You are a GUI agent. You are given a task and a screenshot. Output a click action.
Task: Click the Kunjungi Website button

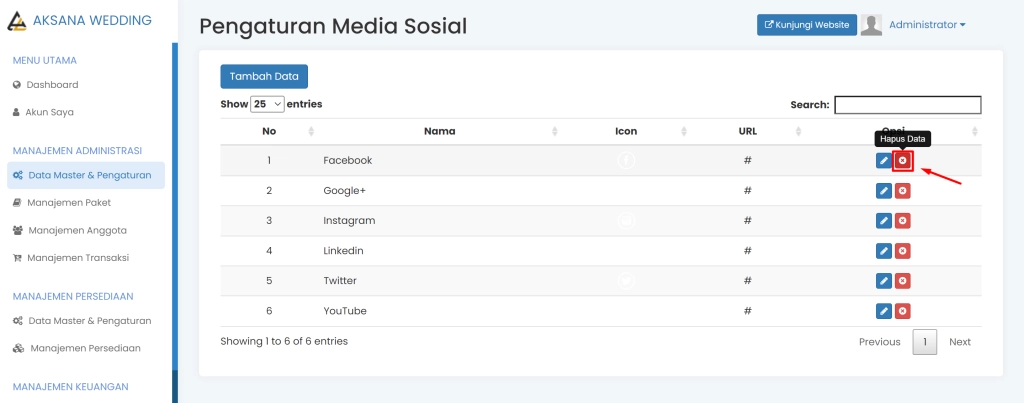coord(806,25)
